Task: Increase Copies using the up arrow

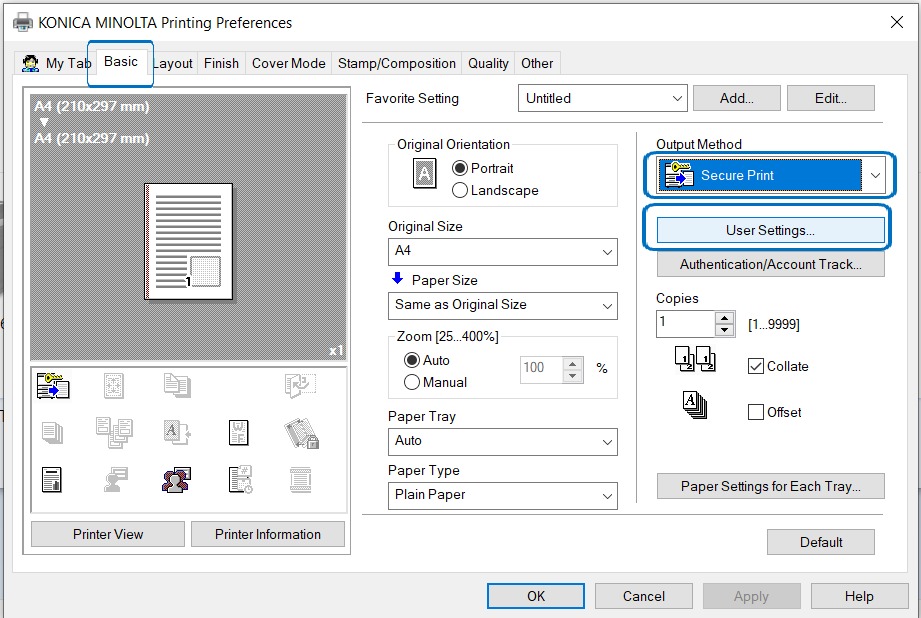Action: point(725,318)
